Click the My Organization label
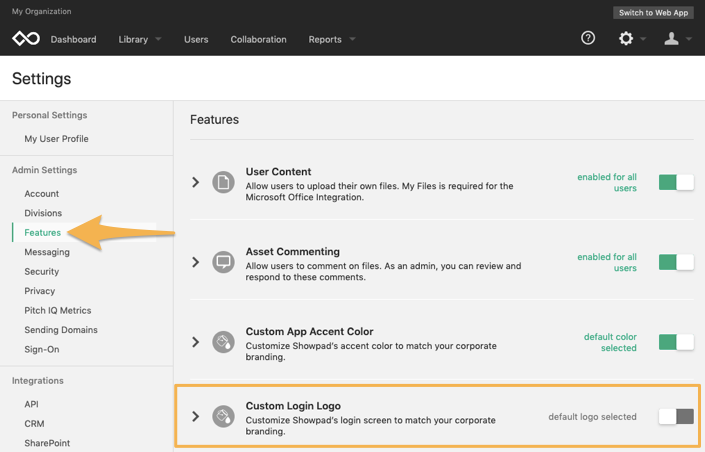 click(41, 11)
